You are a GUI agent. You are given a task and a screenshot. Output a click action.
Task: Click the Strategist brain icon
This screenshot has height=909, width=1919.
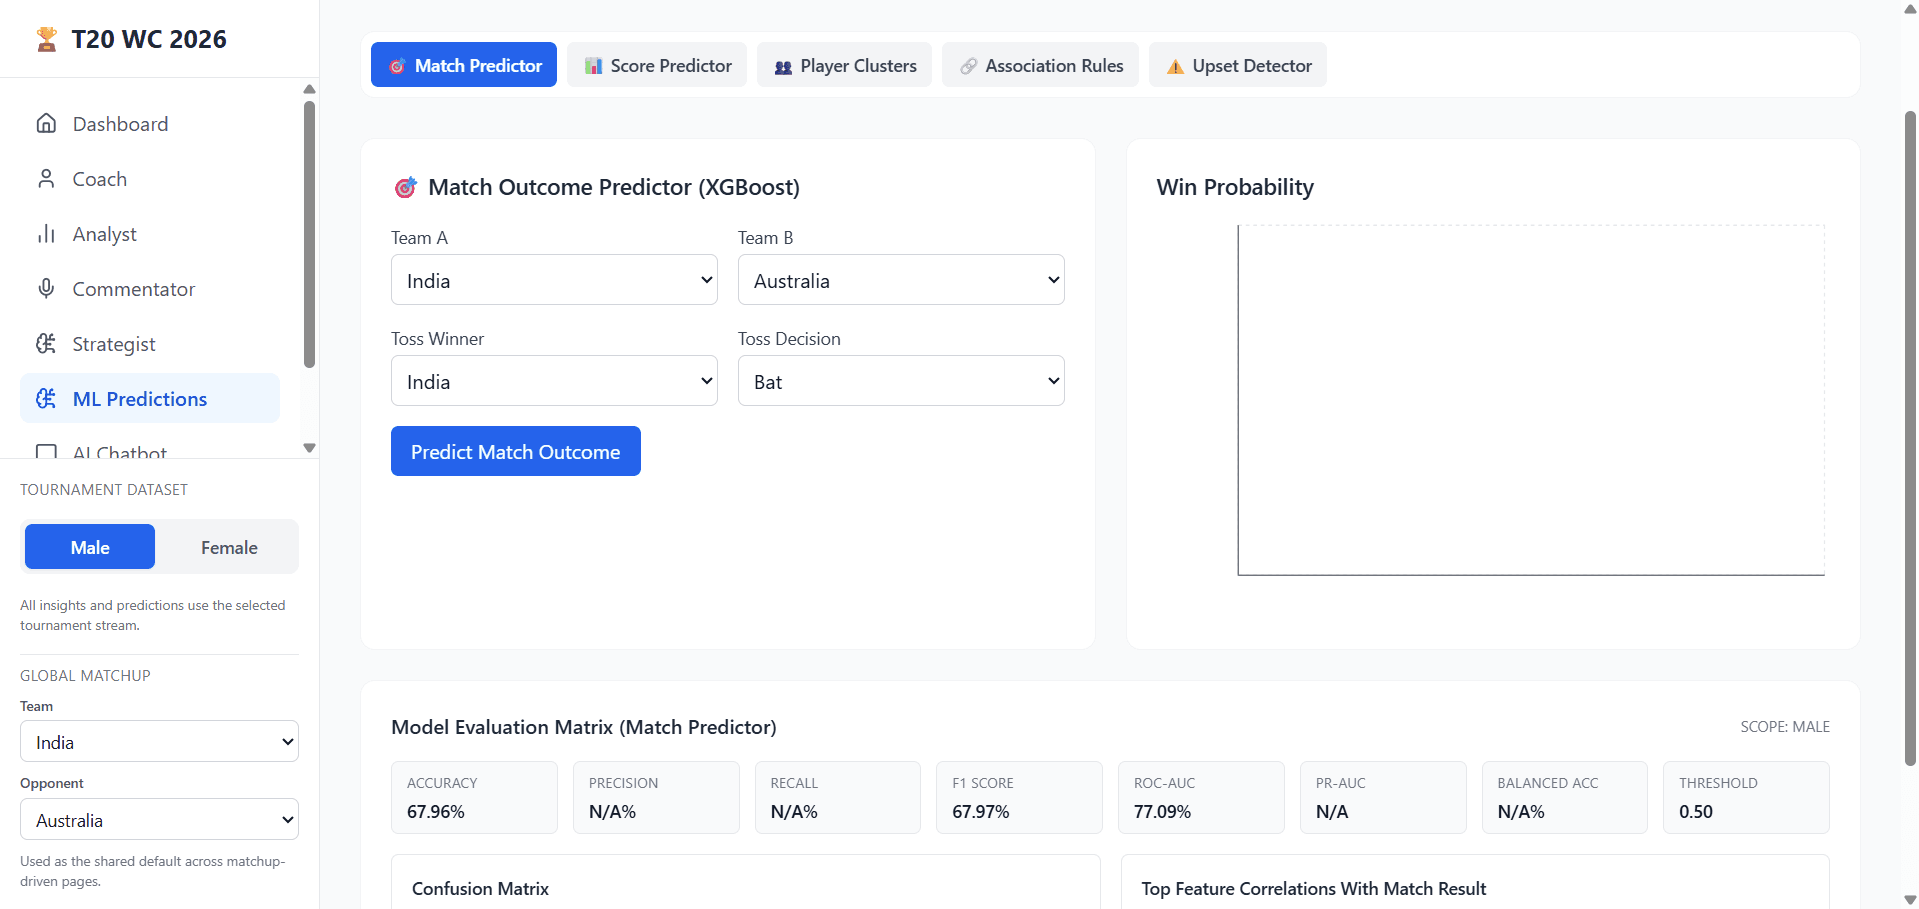point(46,344)
